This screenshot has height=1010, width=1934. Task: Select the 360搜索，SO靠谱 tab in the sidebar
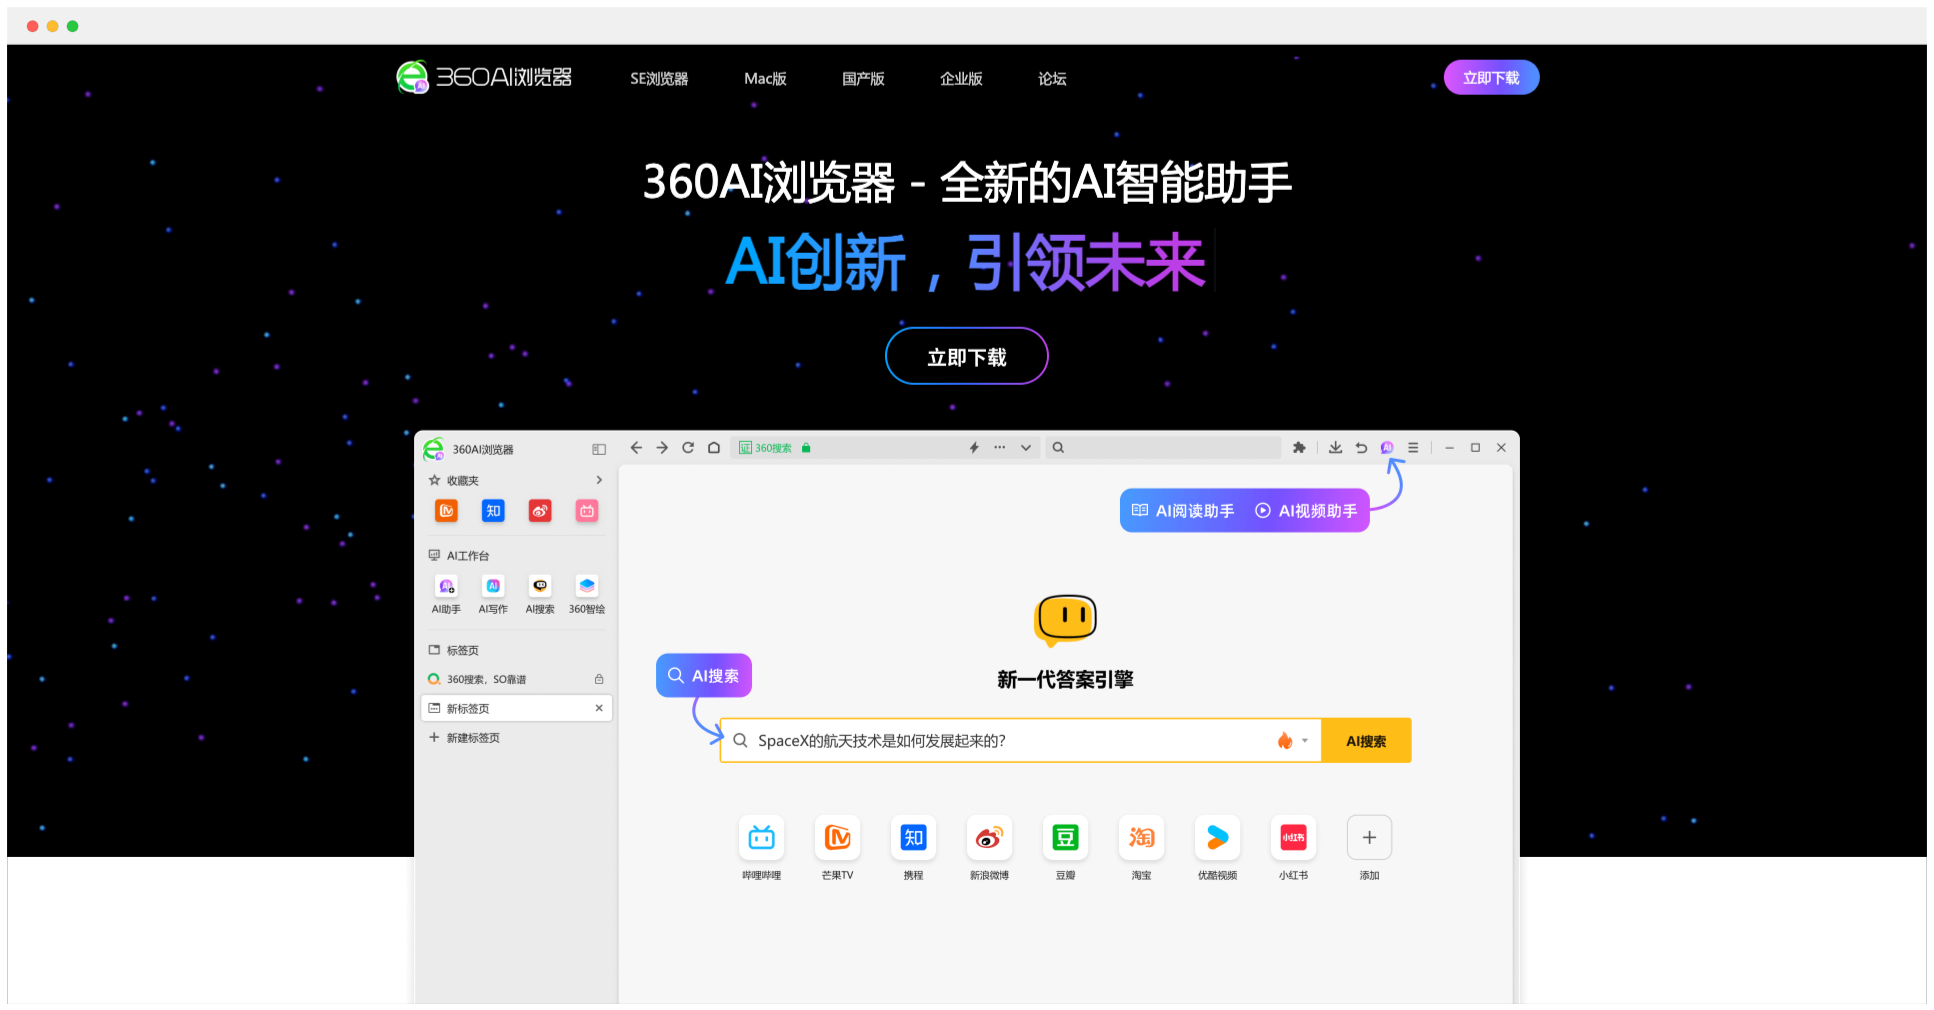(516, 679)
